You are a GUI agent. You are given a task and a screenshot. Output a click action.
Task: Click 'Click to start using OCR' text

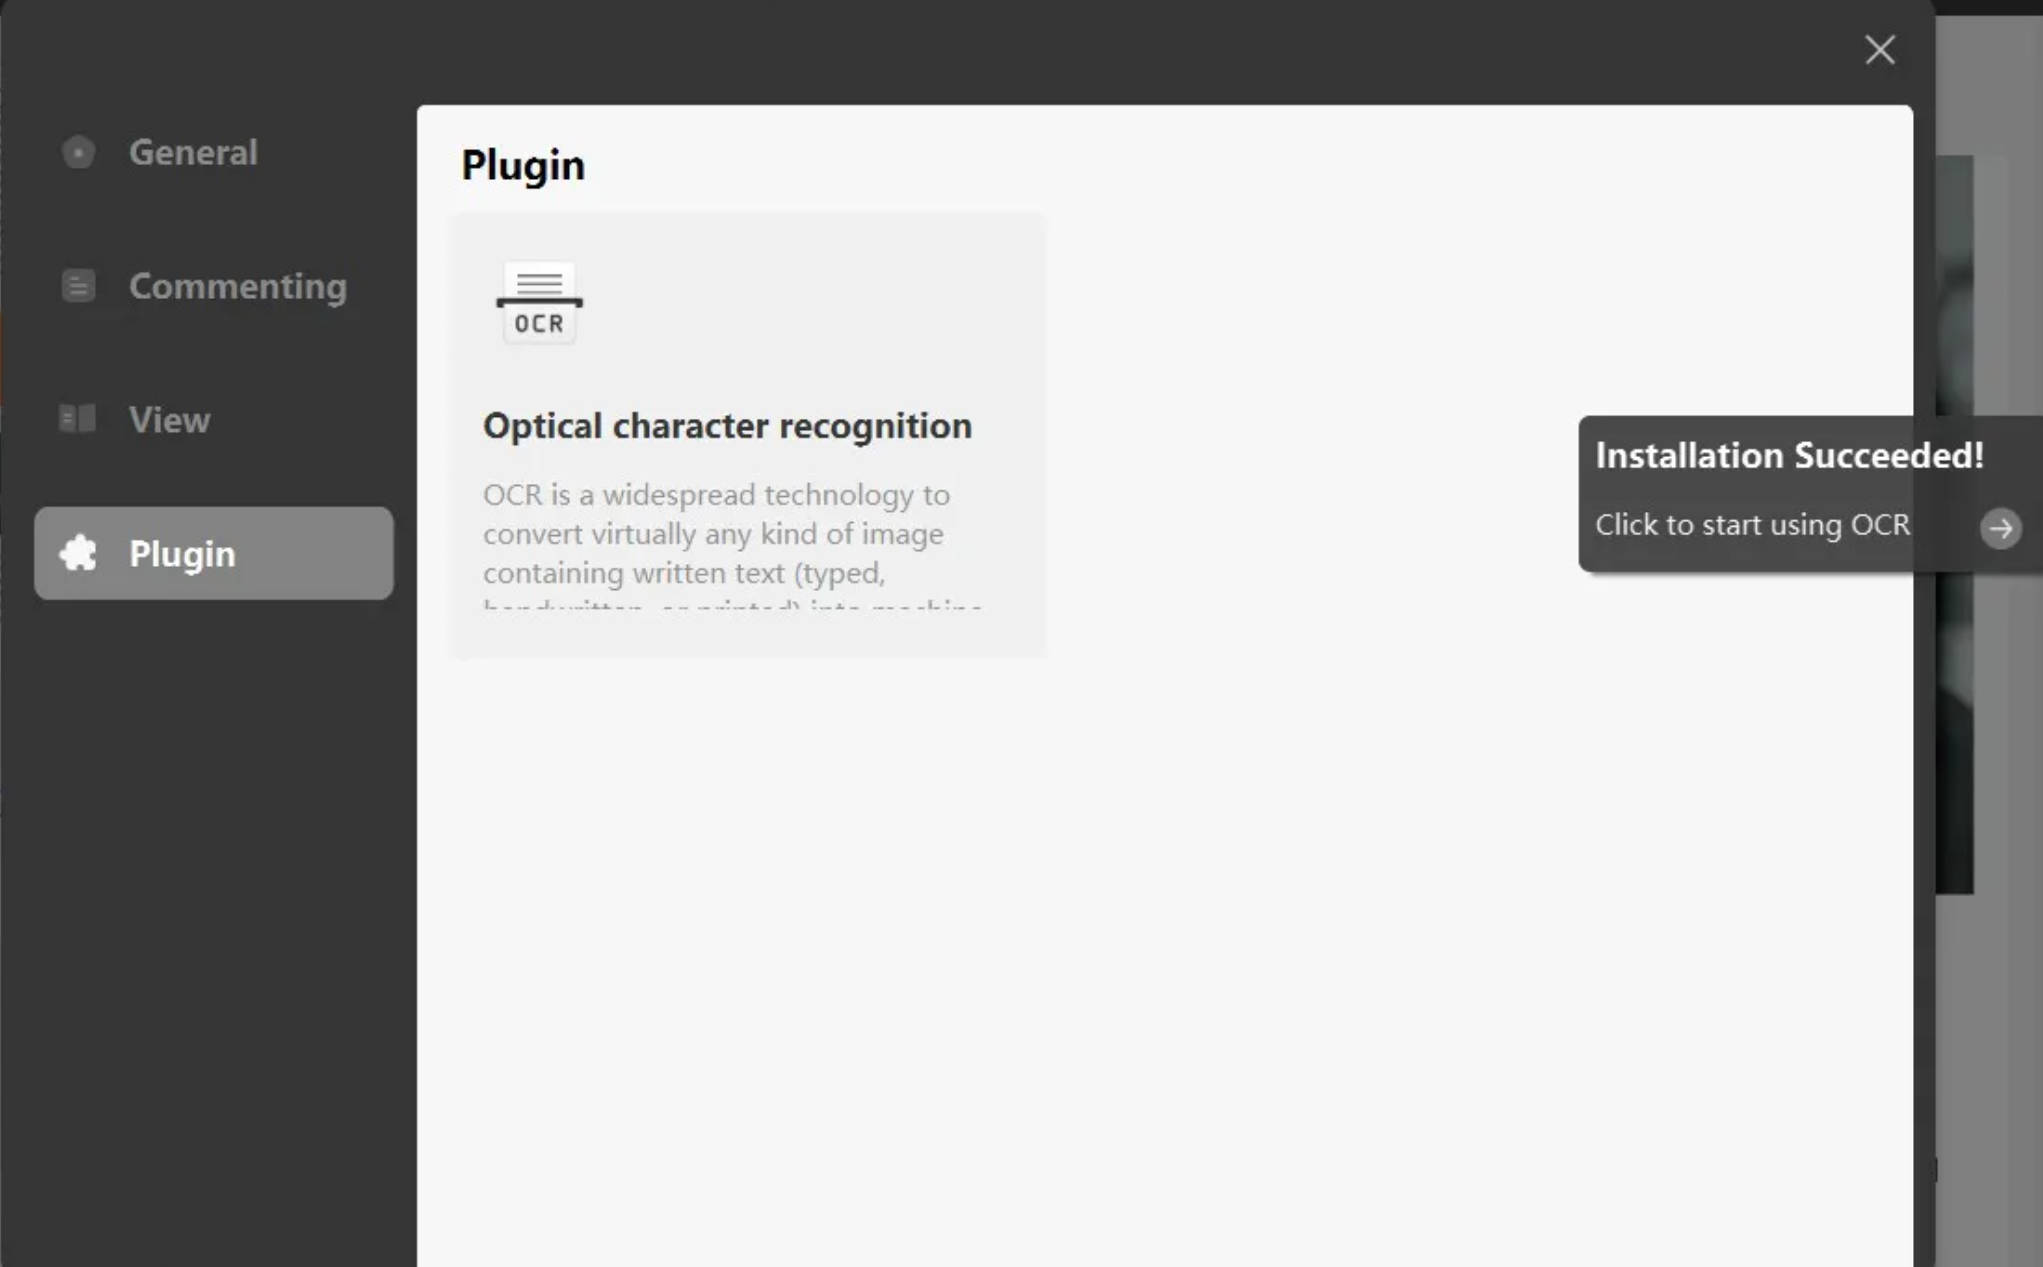[1752, 525]
